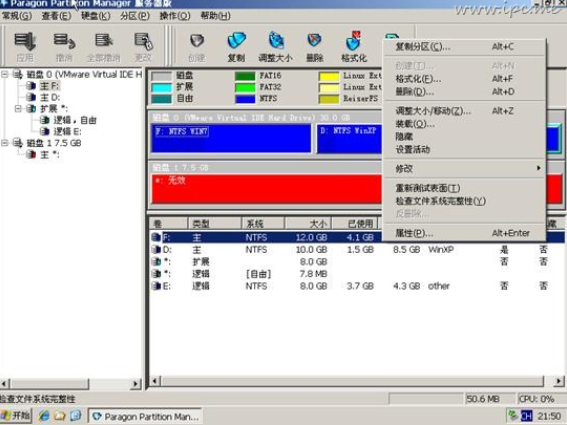Choose 复制分区(C)... in context menu
The height and width of the screenshot is (425, 567).
464,47
